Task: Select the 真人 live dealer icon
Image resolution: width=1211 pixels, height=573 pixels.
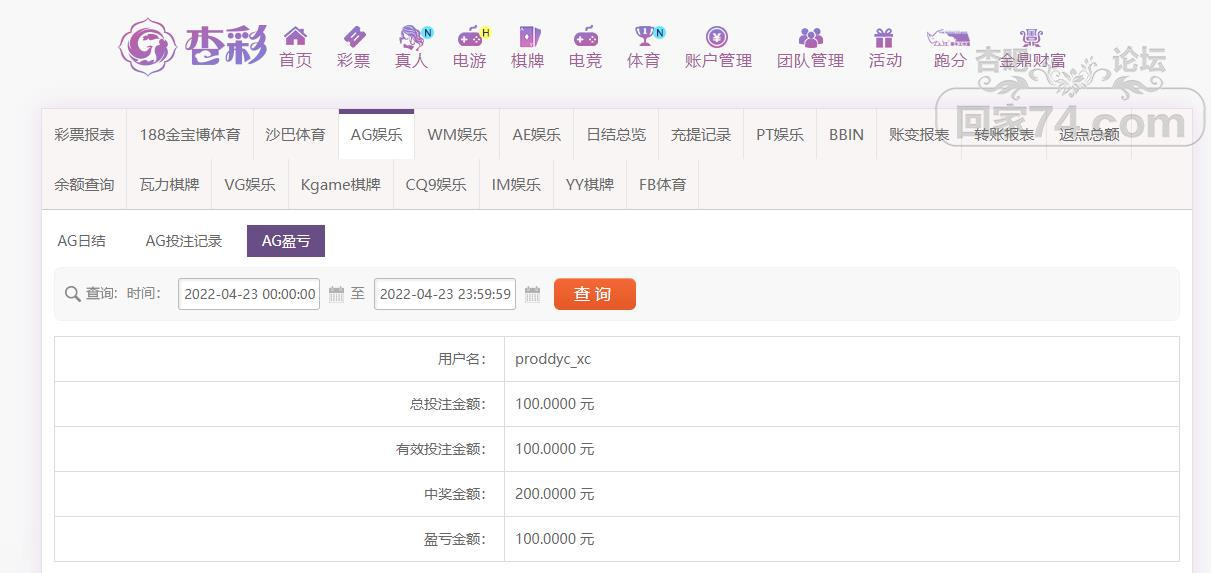Action: coord(411,37)
